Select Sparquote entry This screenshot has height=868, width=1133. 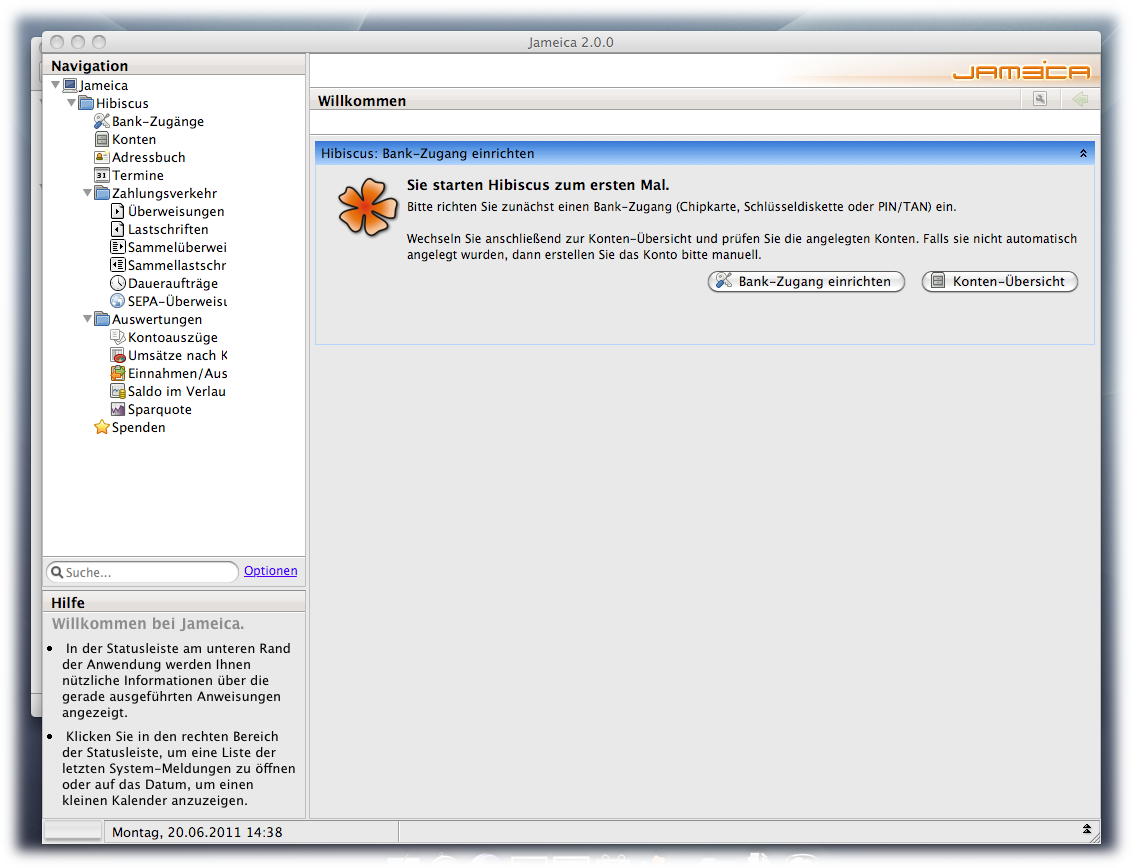click(160, 409)
